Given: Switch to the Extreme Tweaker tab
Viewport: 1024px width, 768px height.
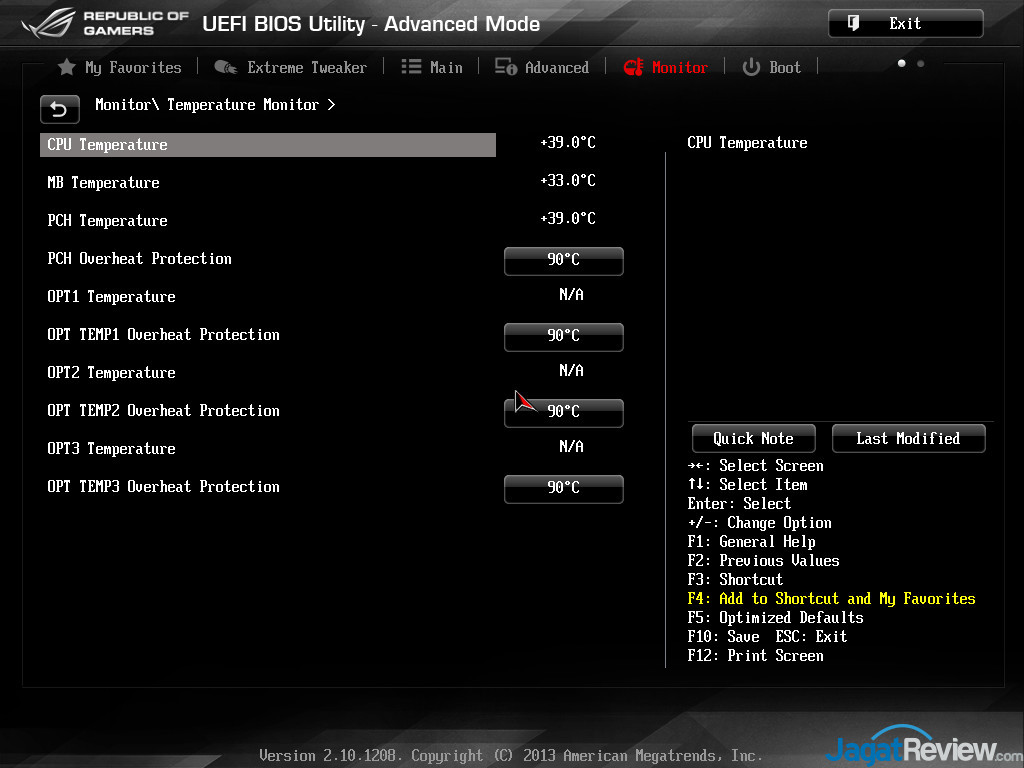Looking at the screenshot, I should (291, 67).
